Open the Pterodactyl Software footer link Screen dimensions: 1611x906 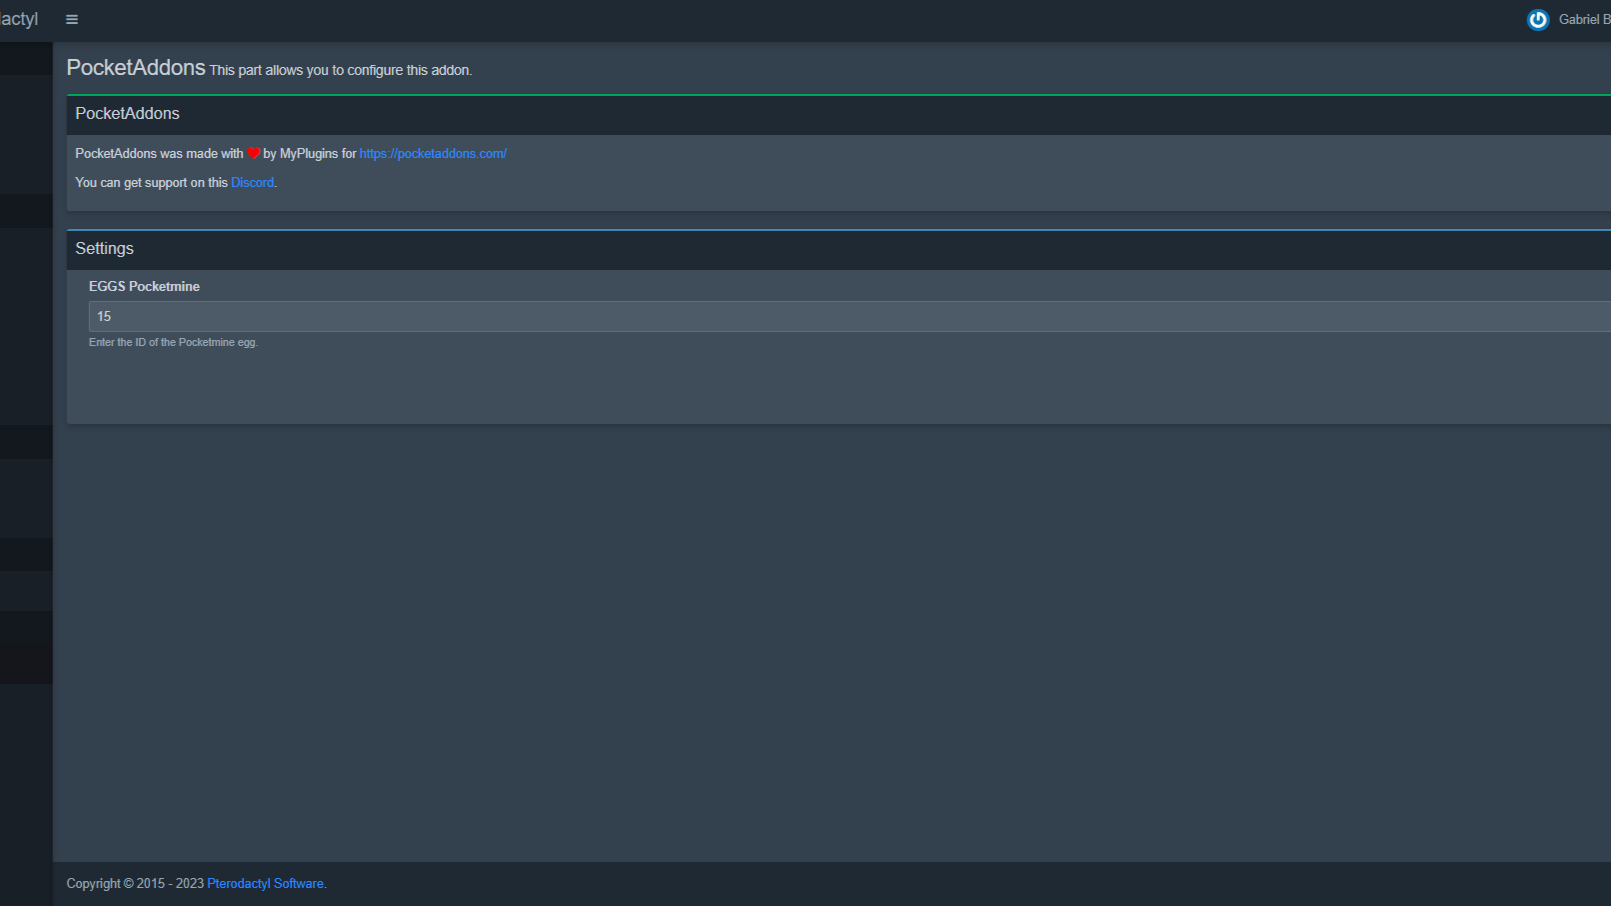(x=265, y=884)
